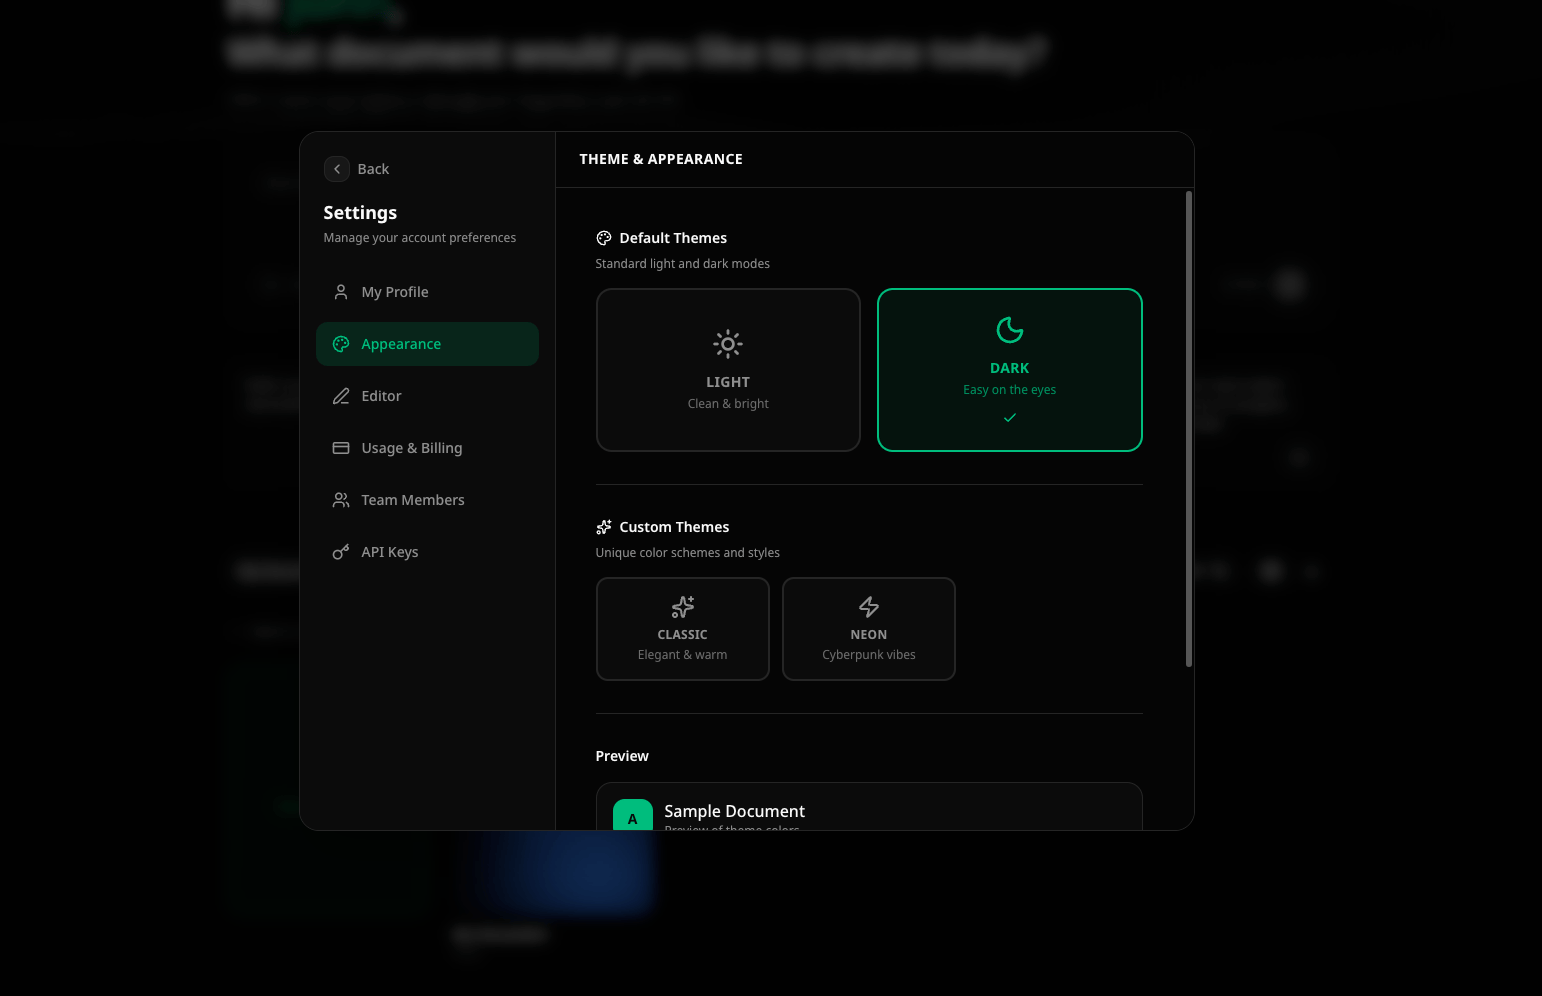Click the 'Elegant & warm' subtitle
1542x996 pixels.
point(683,655)
